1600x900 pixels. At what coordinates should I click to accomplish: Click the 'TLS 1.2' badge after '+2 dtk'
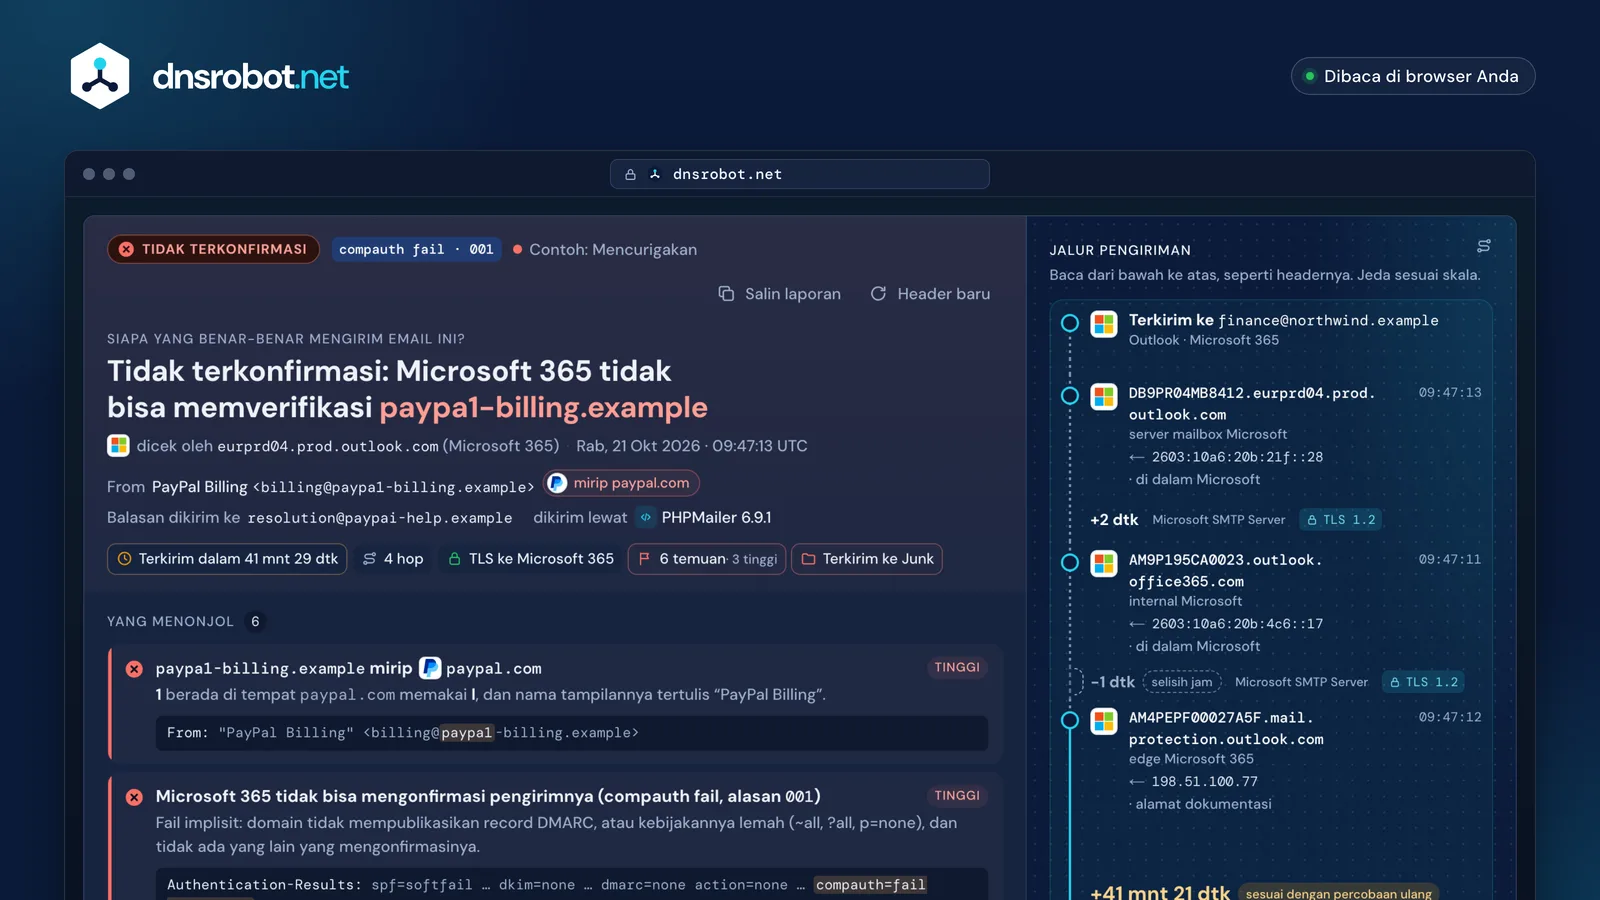[x=1341, y=520]
